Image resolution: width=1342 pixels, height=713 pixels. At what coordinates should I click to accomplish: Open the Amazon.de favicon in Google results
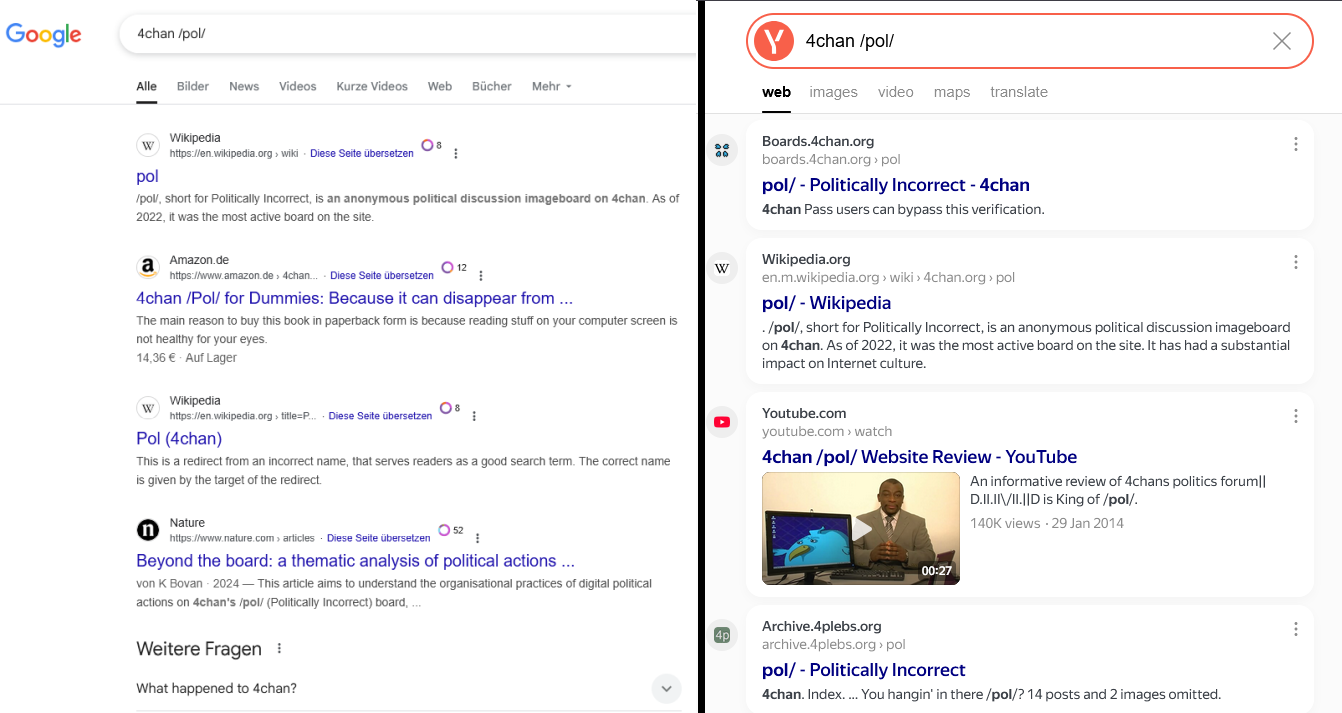click(148, 267)
